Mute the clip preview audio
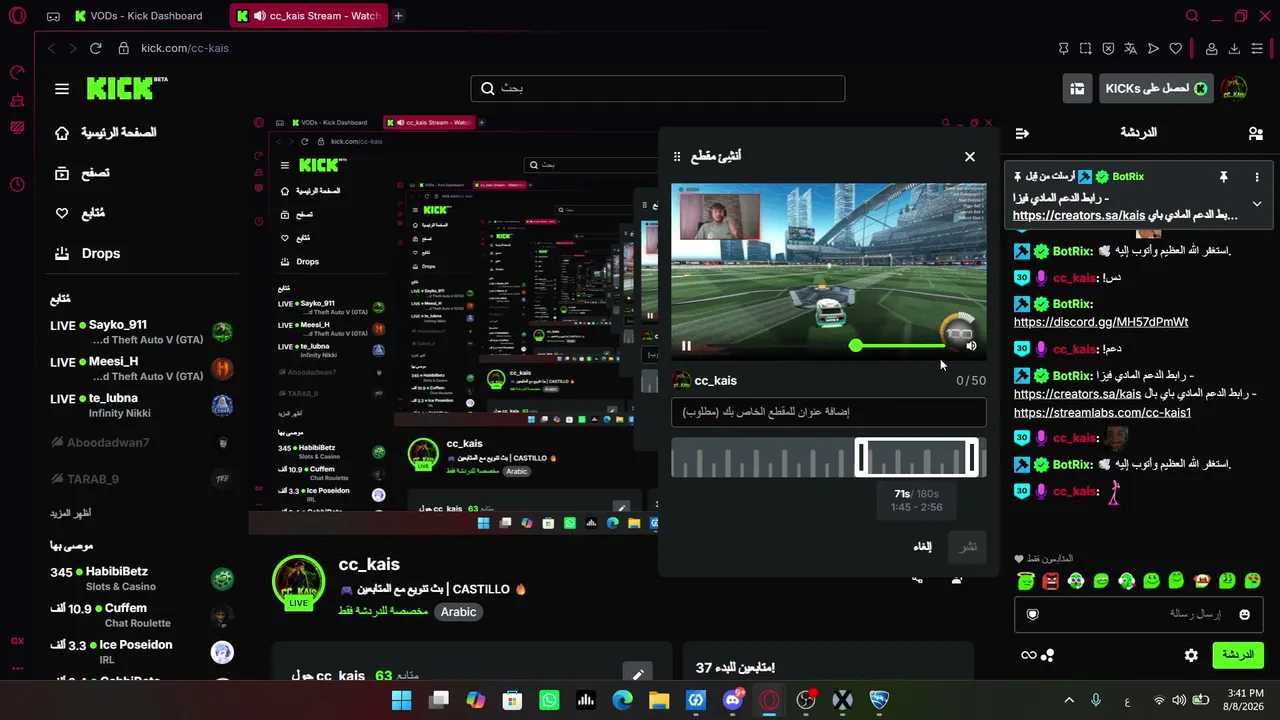The height and width of the screenshot is (720, 1280). pyautogui.click(x=971, y=346)
